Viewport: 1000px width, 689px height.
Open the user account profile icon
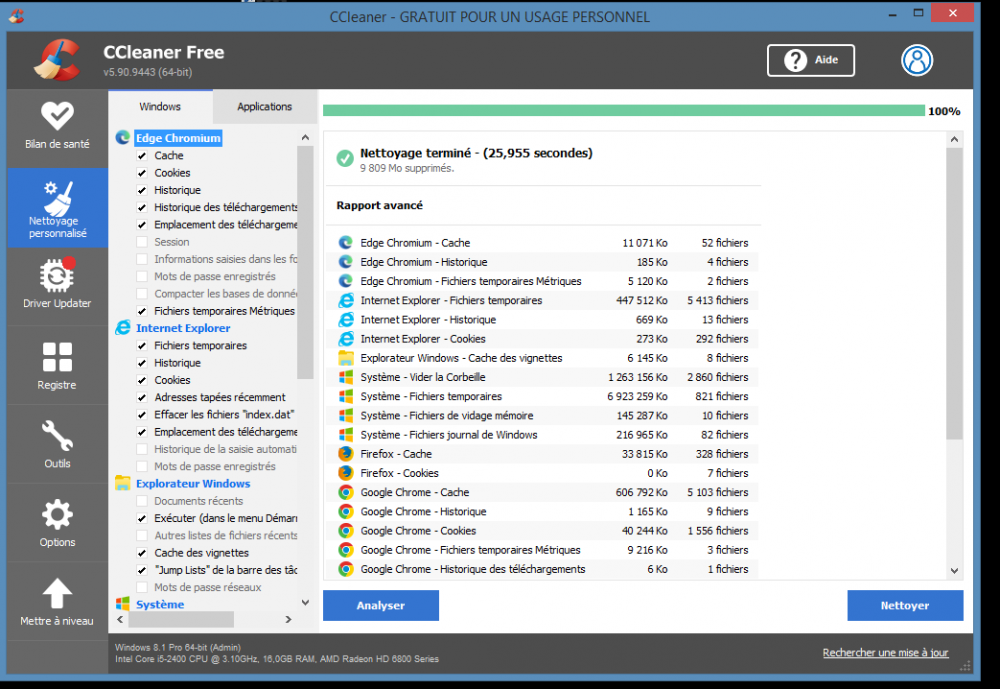tap(916, 60)
